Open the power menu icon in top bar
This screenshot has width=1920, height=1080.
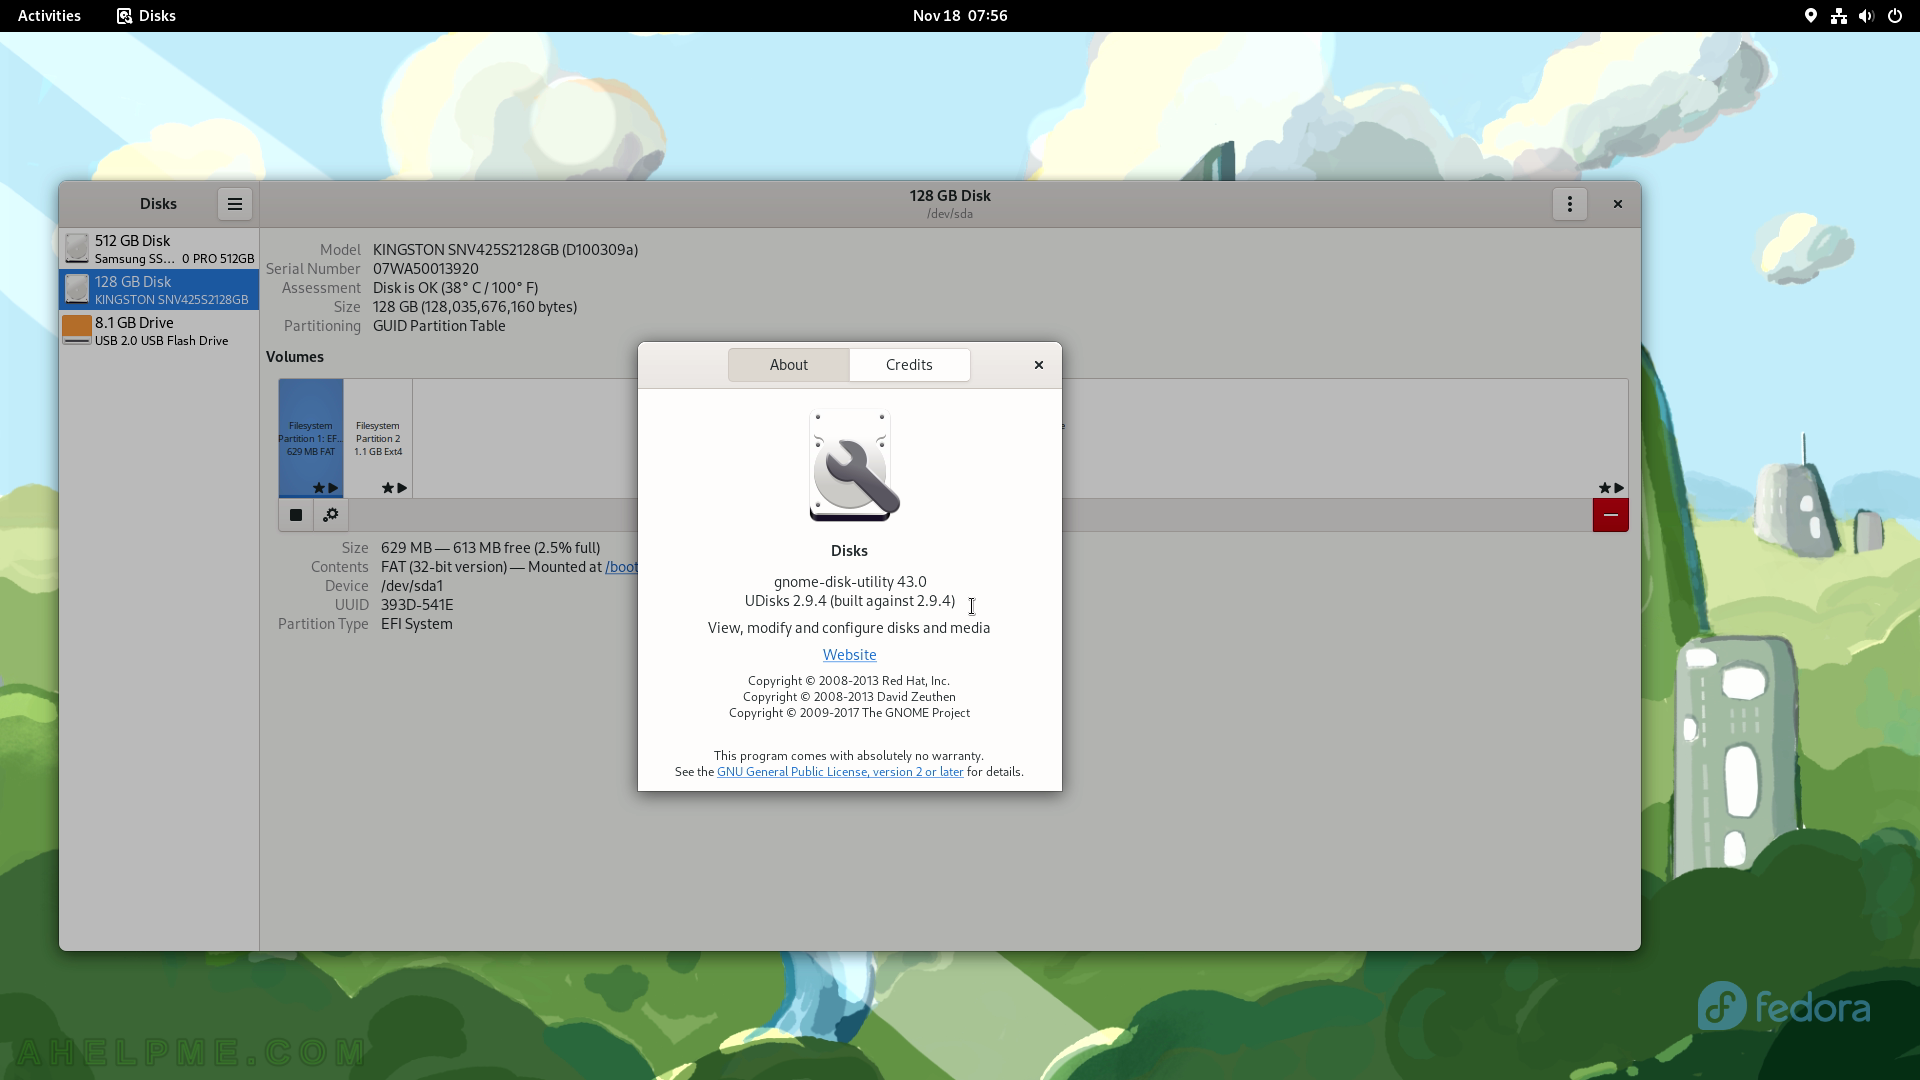click(1894, 16)
